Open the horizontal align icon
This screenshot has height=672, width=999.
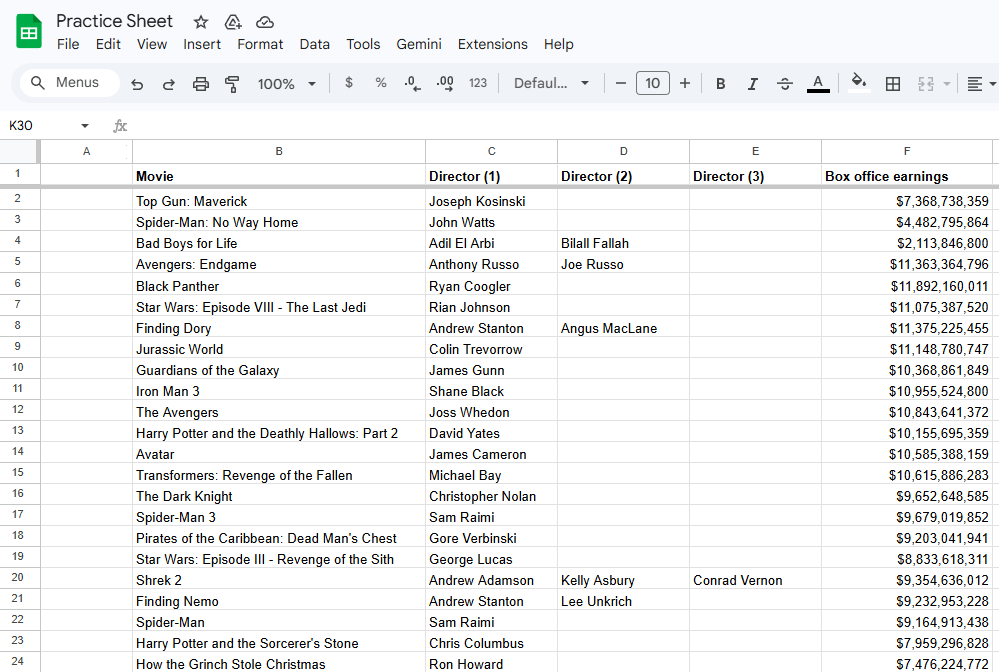tap(975, 83)
